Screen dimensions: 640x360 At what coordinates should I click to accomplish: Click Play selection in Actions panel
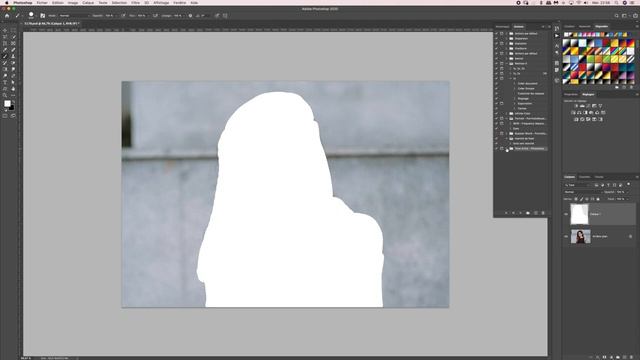point(520,213)
